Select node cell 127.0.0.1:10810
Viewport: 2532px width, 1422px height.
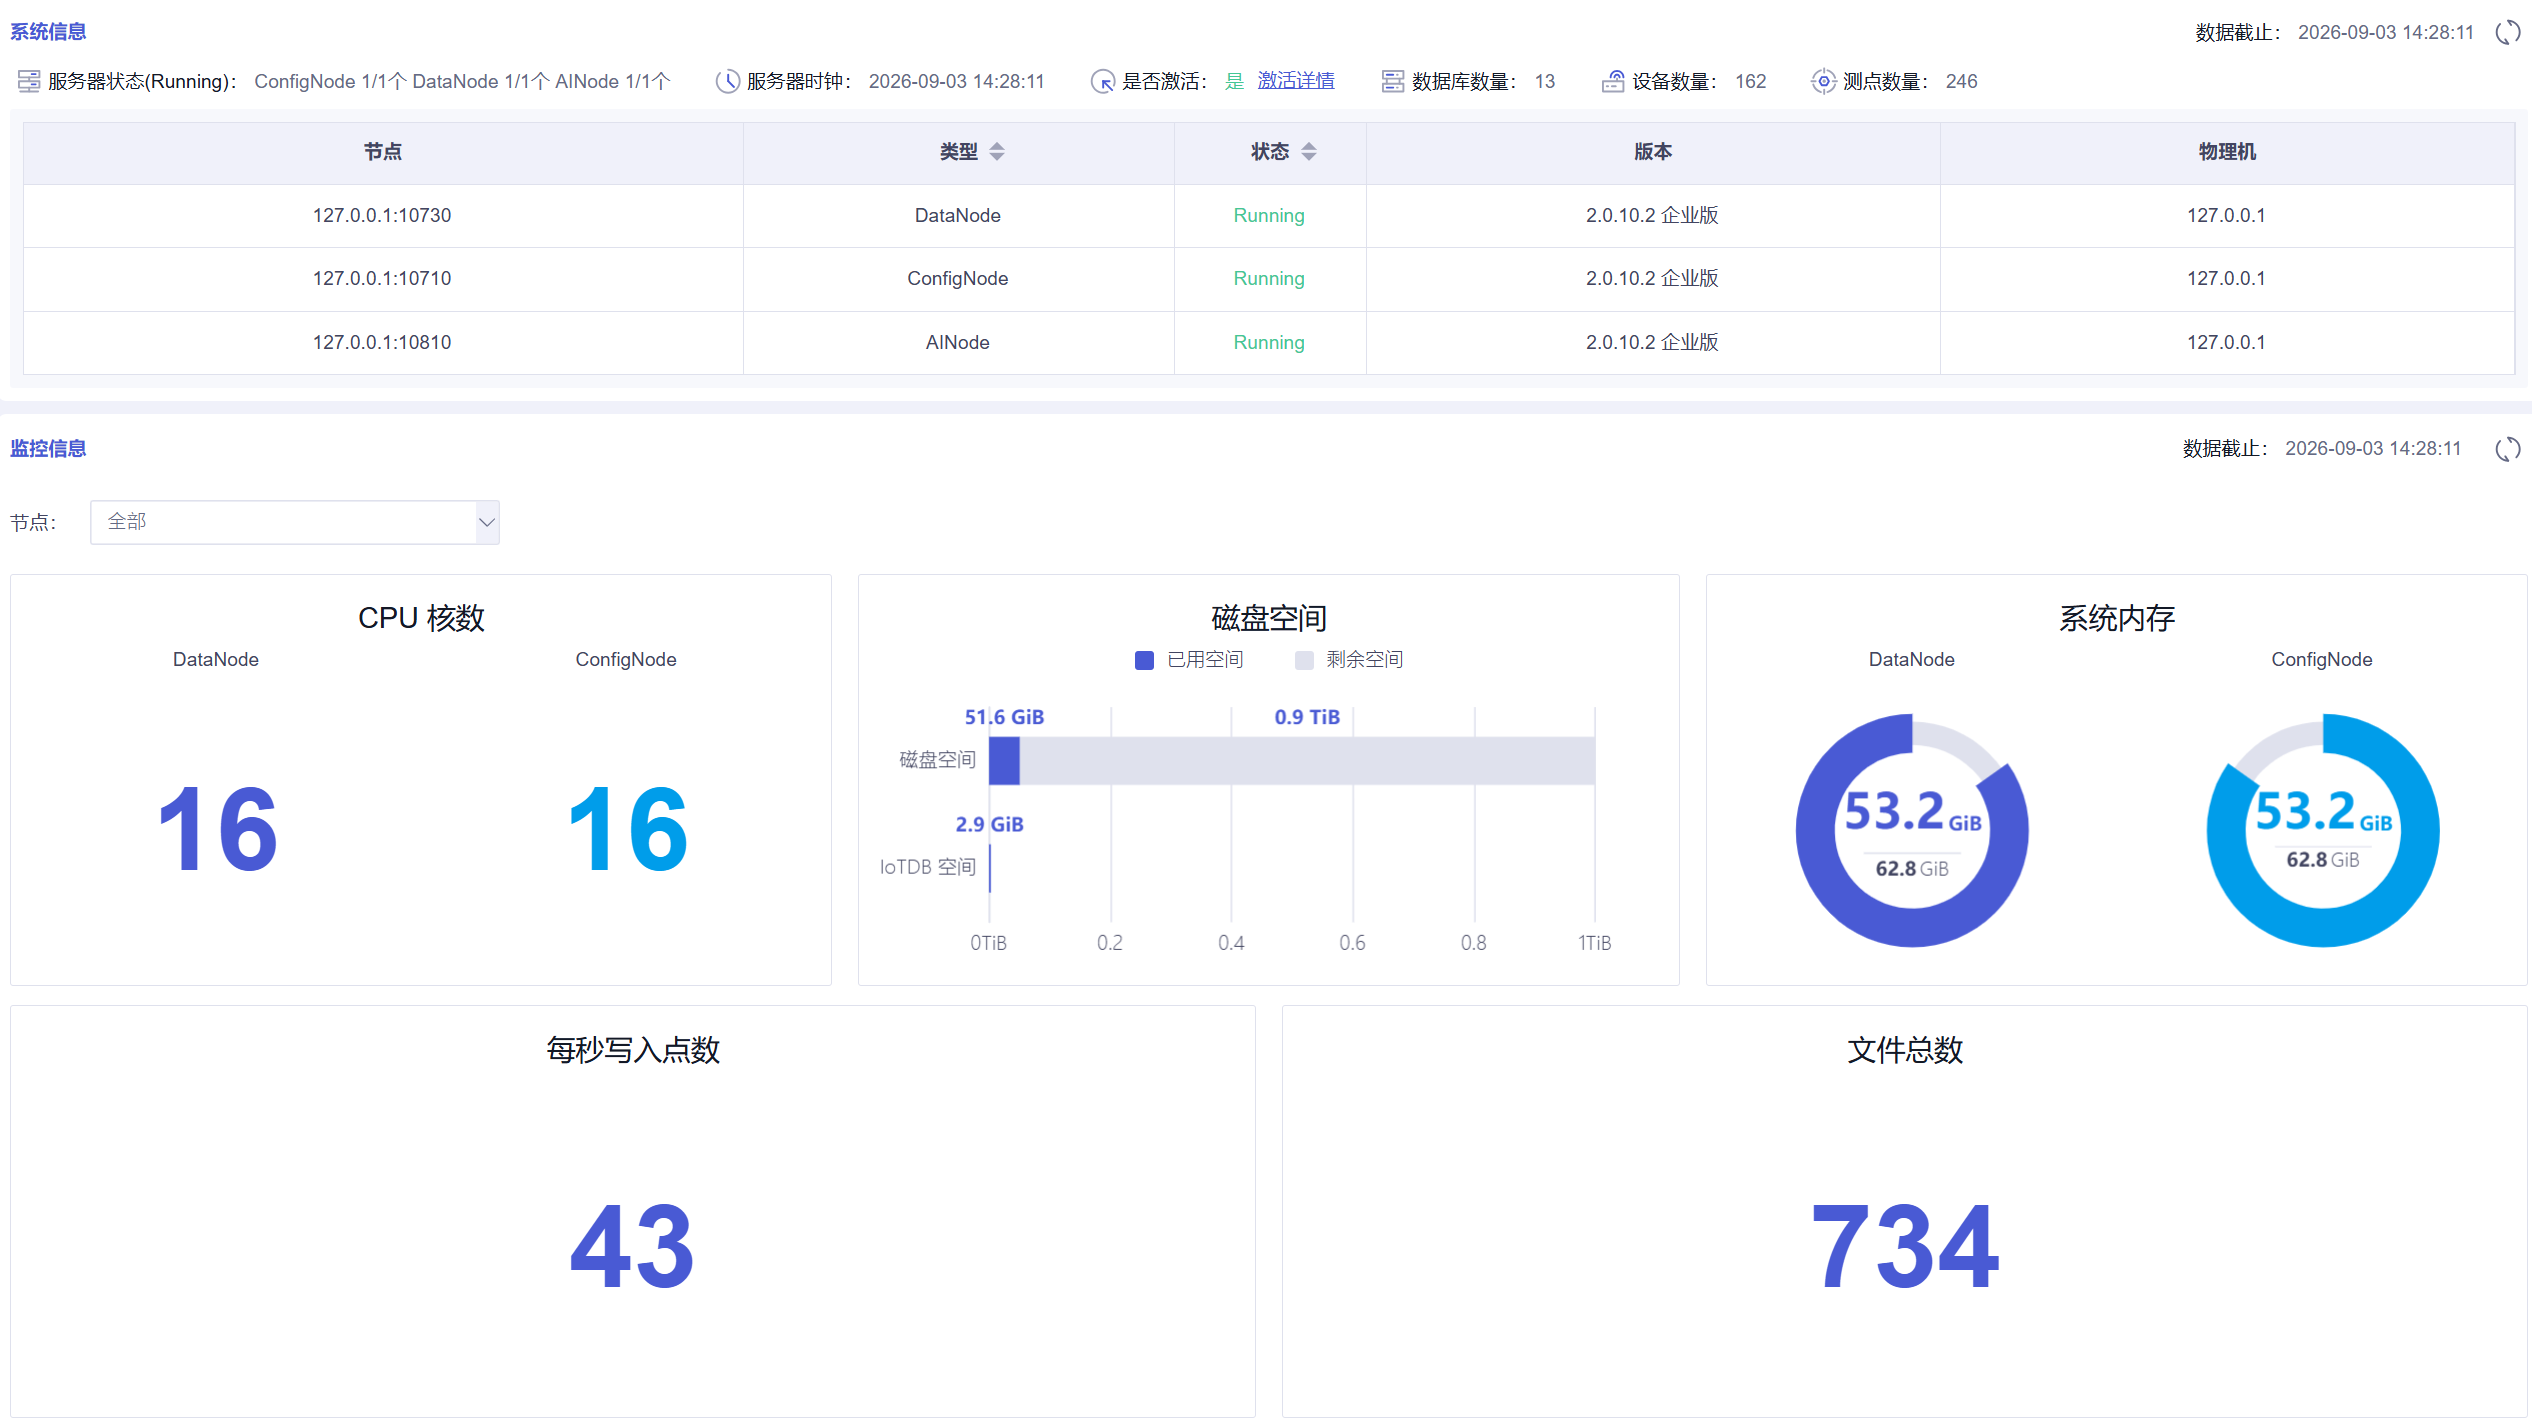tap(382, 342)
